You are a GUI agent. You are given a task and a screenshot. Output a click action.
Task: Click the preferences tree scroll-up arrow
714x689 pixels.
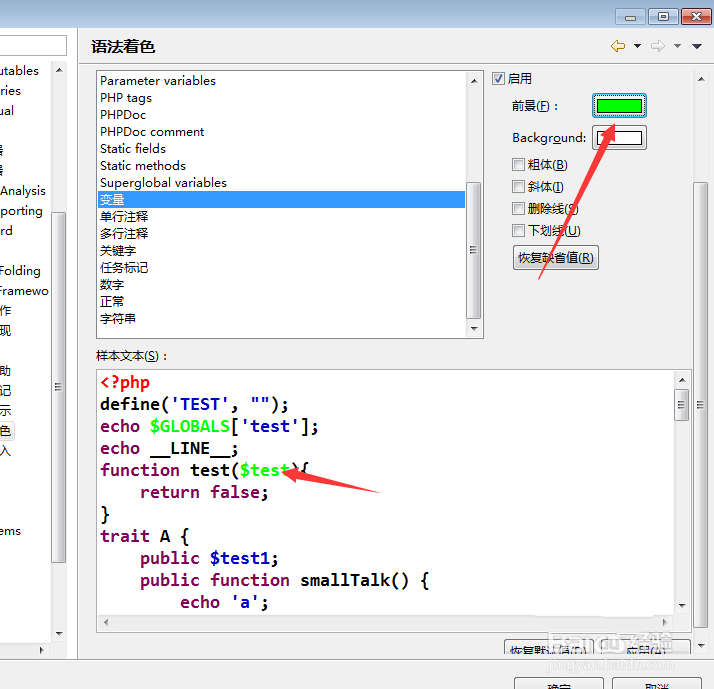pos(59,70)
